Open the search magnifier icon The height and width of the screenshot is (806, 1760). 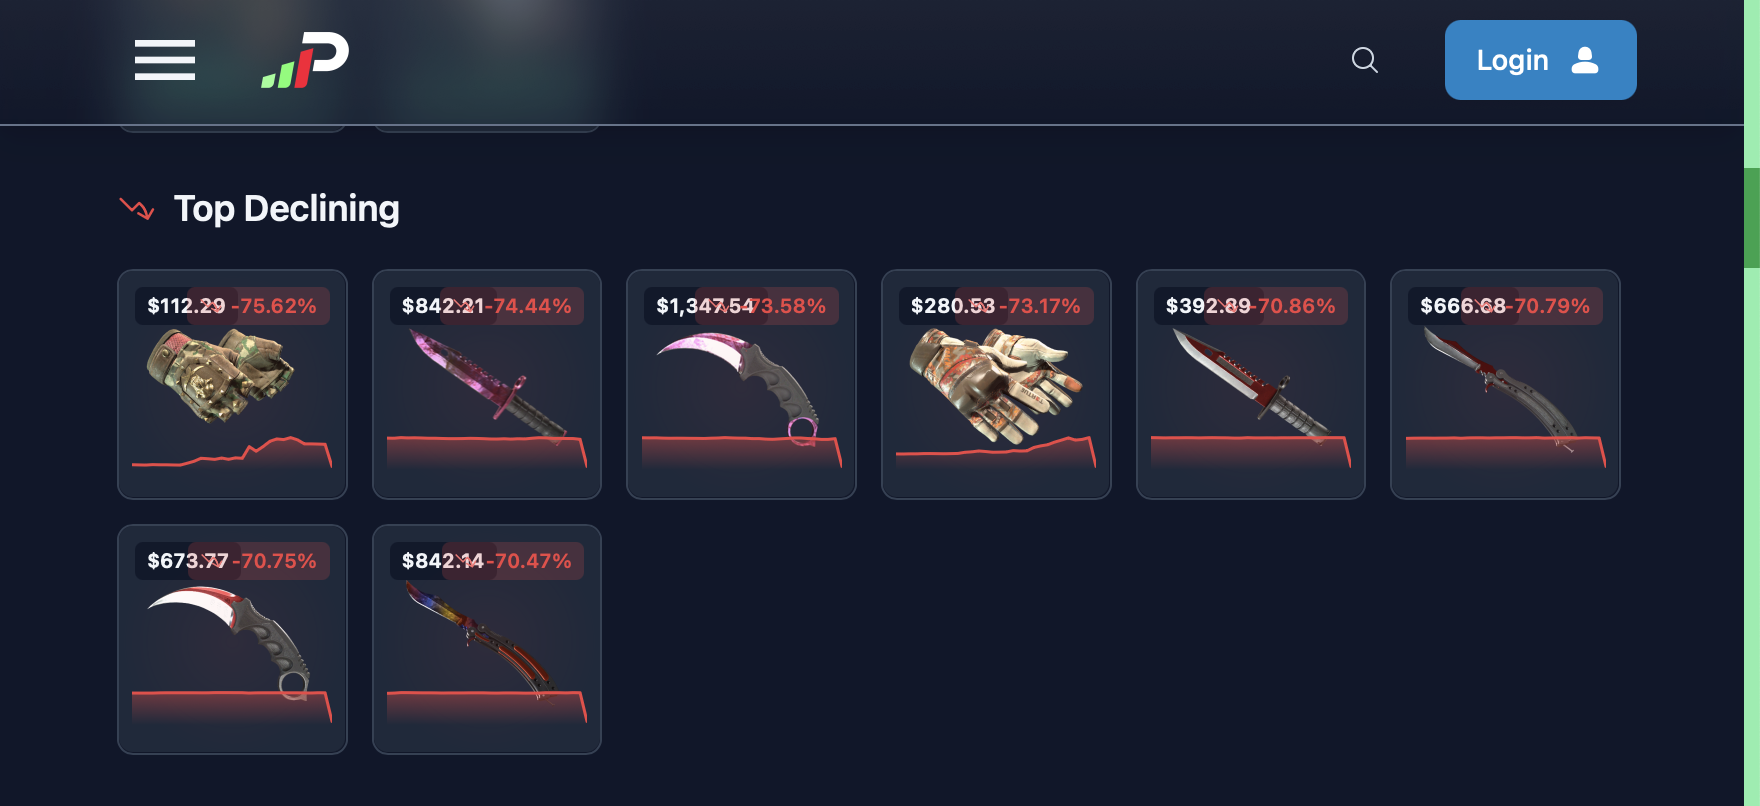tap(1365, 60)
